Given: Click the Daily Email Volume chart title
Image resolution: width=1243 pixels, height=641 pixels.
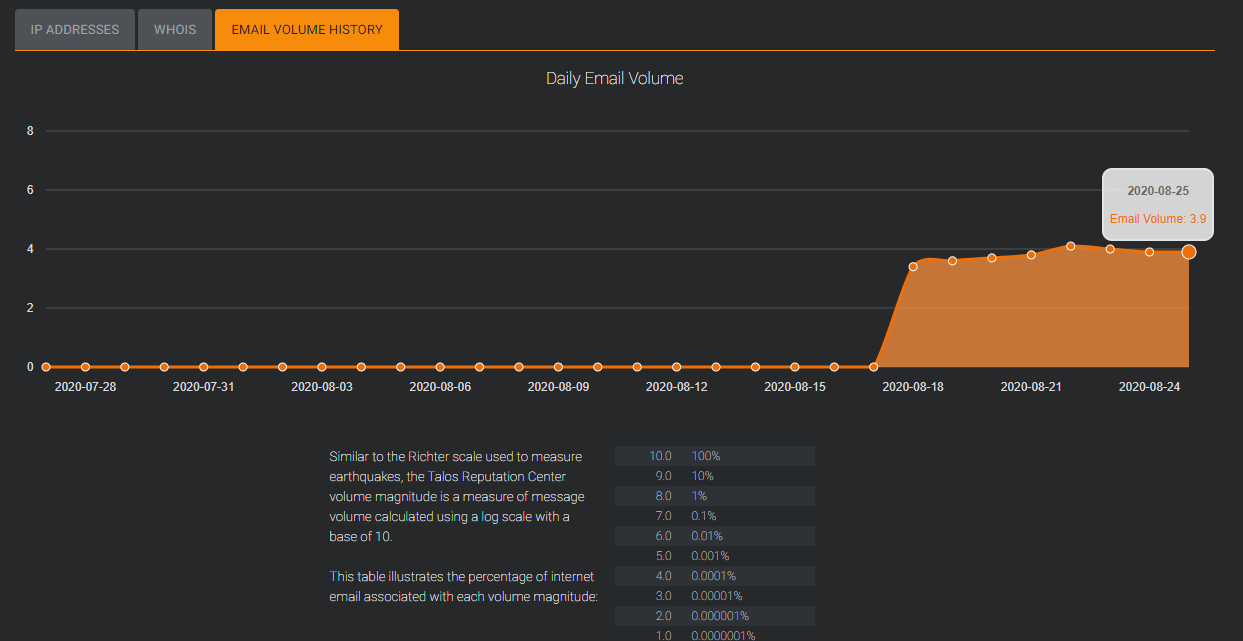Looking at the screenshot, I should (x=614, y=78).
